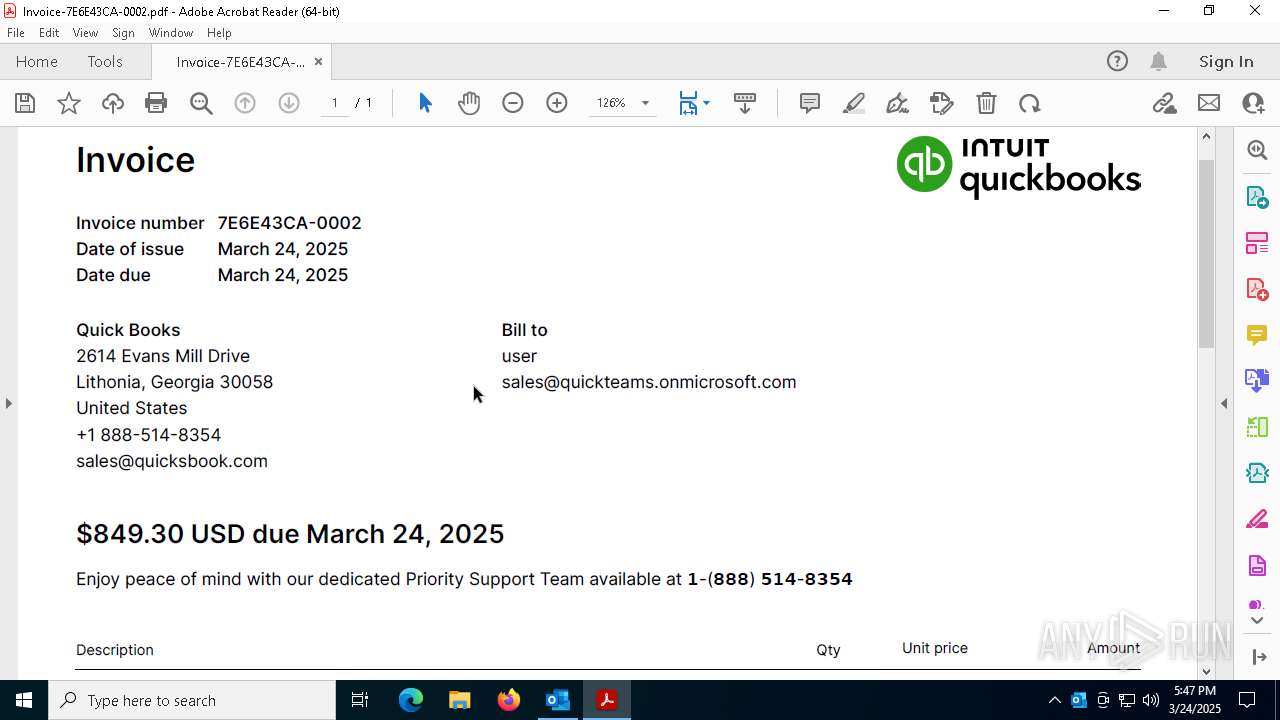Print the invoice document
The image size is (1280, 720).
tap(156, 103)
